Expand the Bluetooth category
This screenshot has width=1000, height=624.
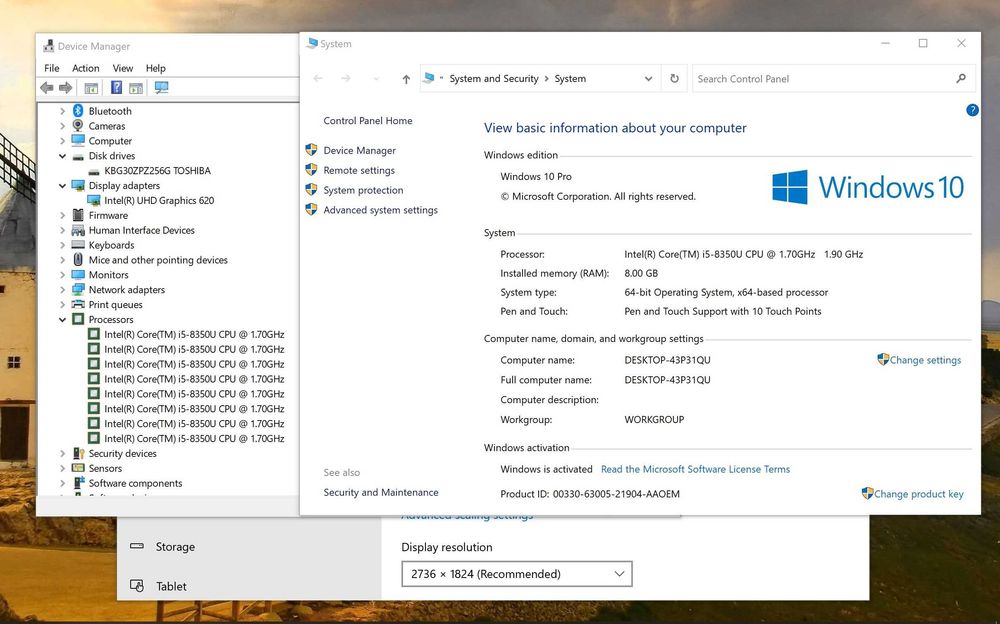(x=63, y=111)
